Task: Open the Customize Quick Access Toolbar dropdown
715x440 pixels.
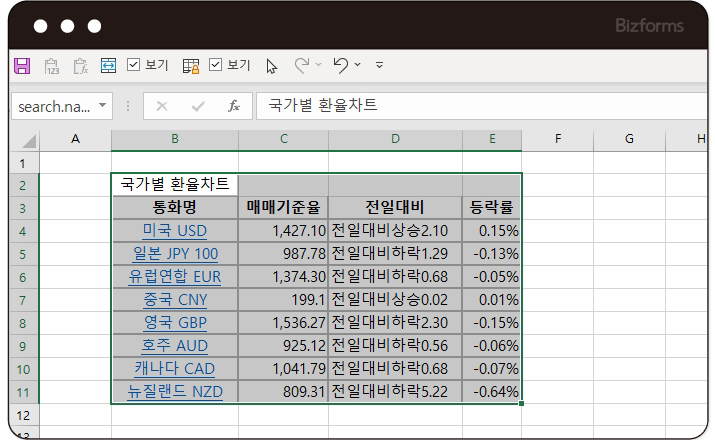Action: pyautogui.click(x=379, y=66)
